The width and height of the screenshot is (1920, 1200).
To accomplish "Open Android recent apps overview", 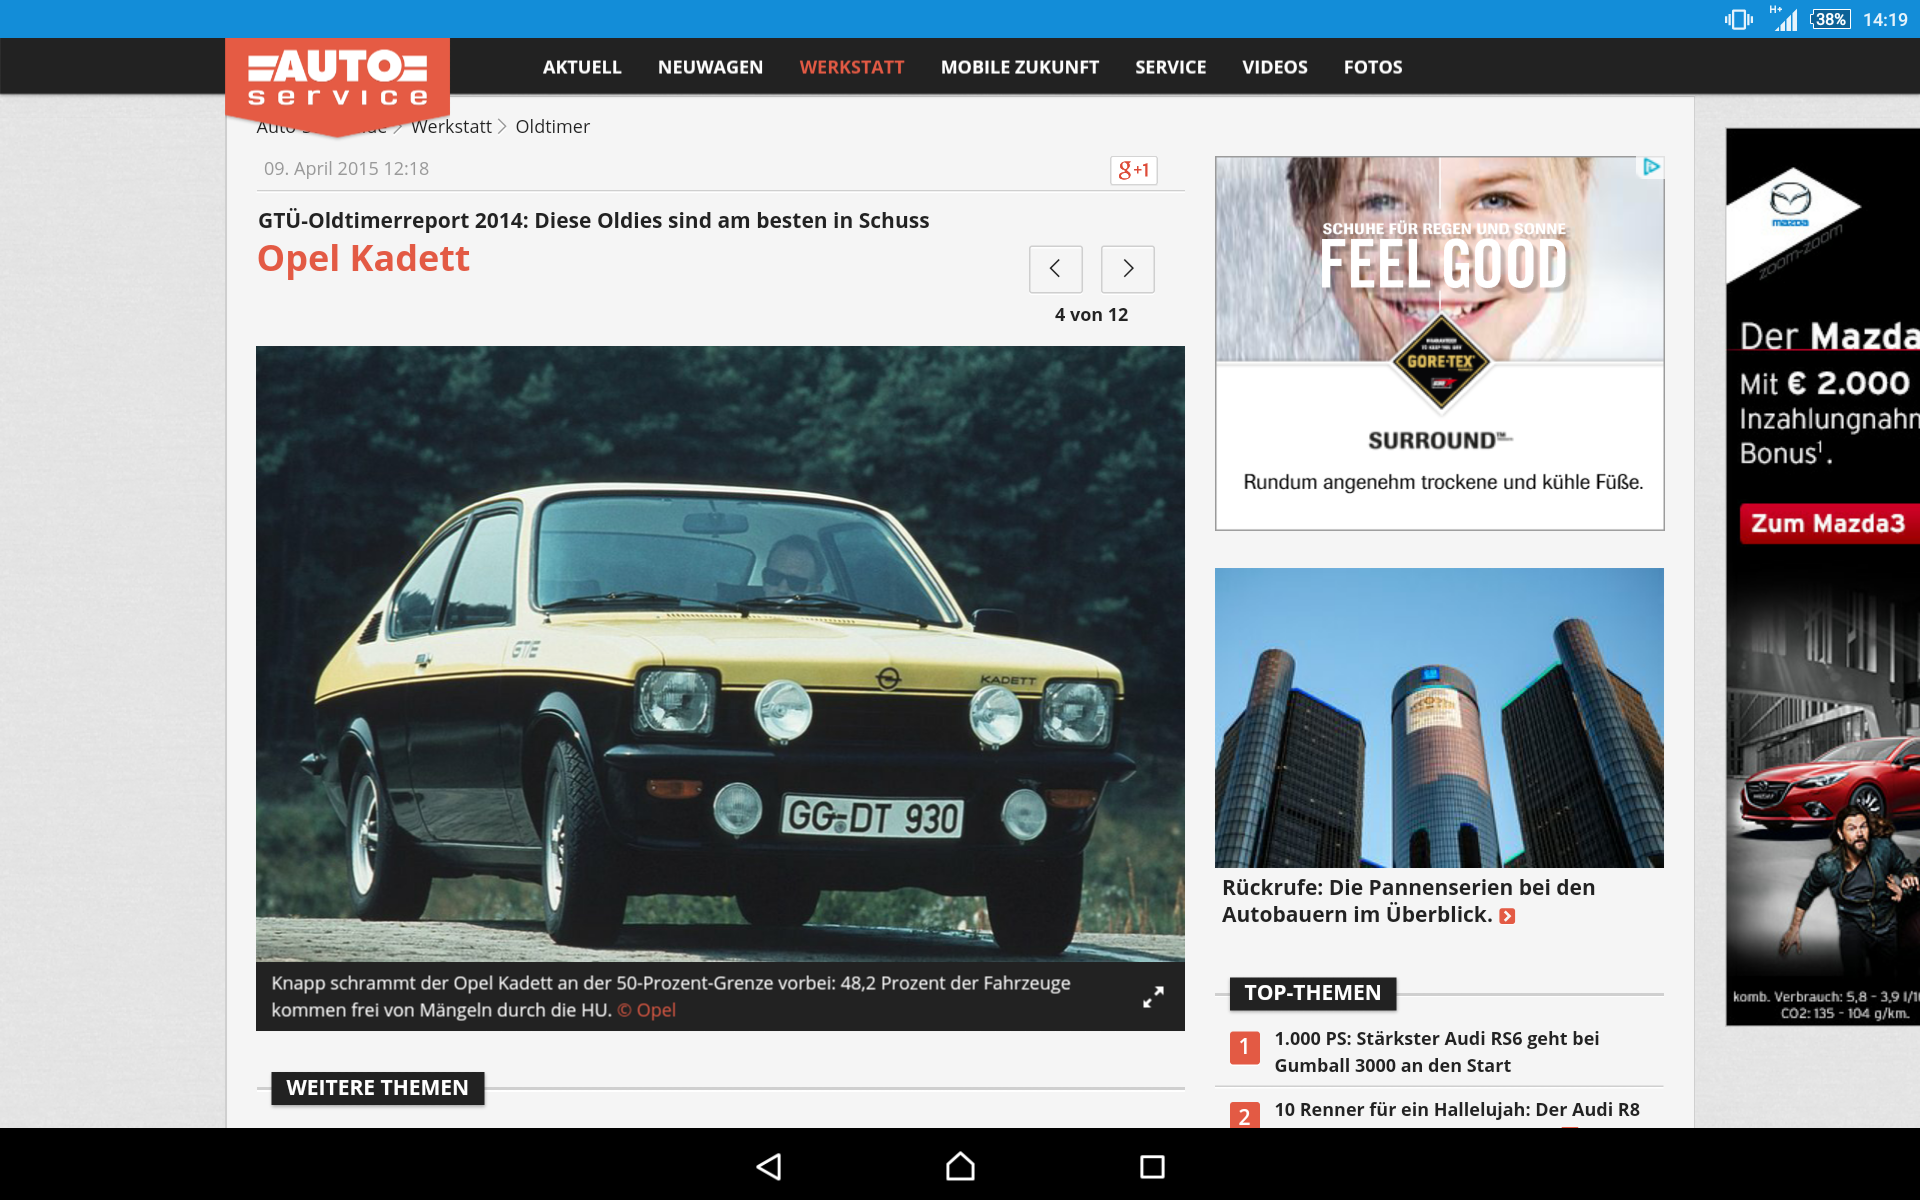I will (1152, 1166).
